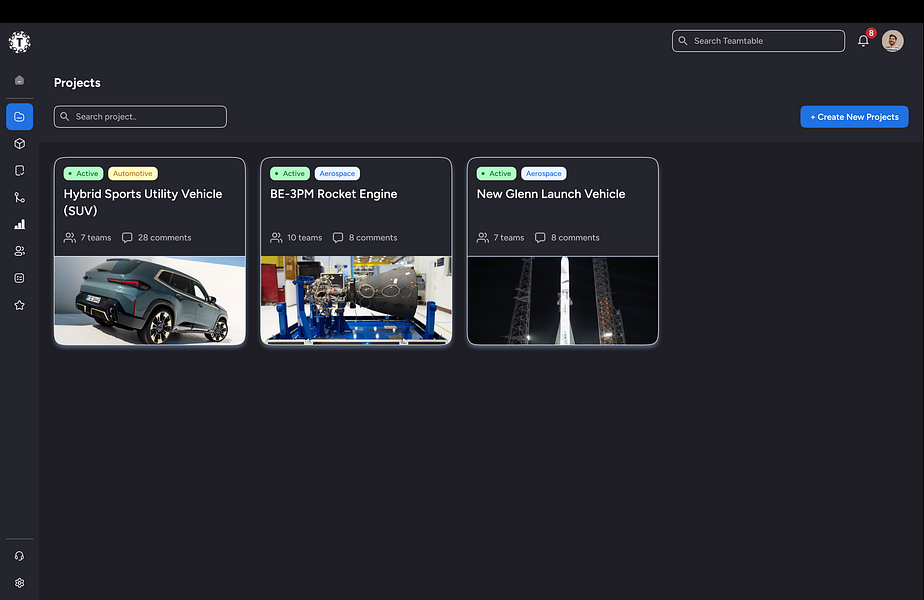Image resolution: width=924 pixels, height=600 pixels.
Task: Click "10 teams" on BE-3PM card
Action: [x=305, y=238]
